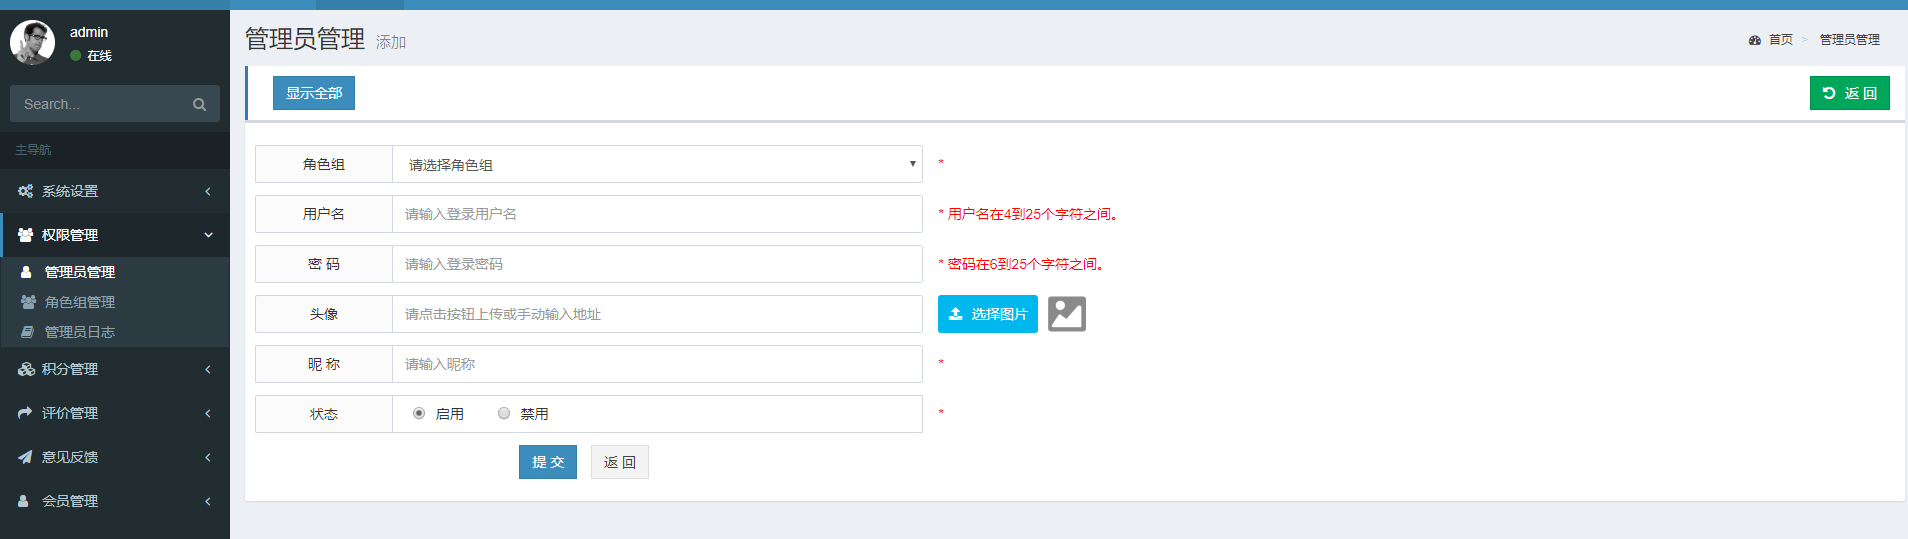
Task: Open the 积分管理 sidebar menu
Action: pos(115,369)
